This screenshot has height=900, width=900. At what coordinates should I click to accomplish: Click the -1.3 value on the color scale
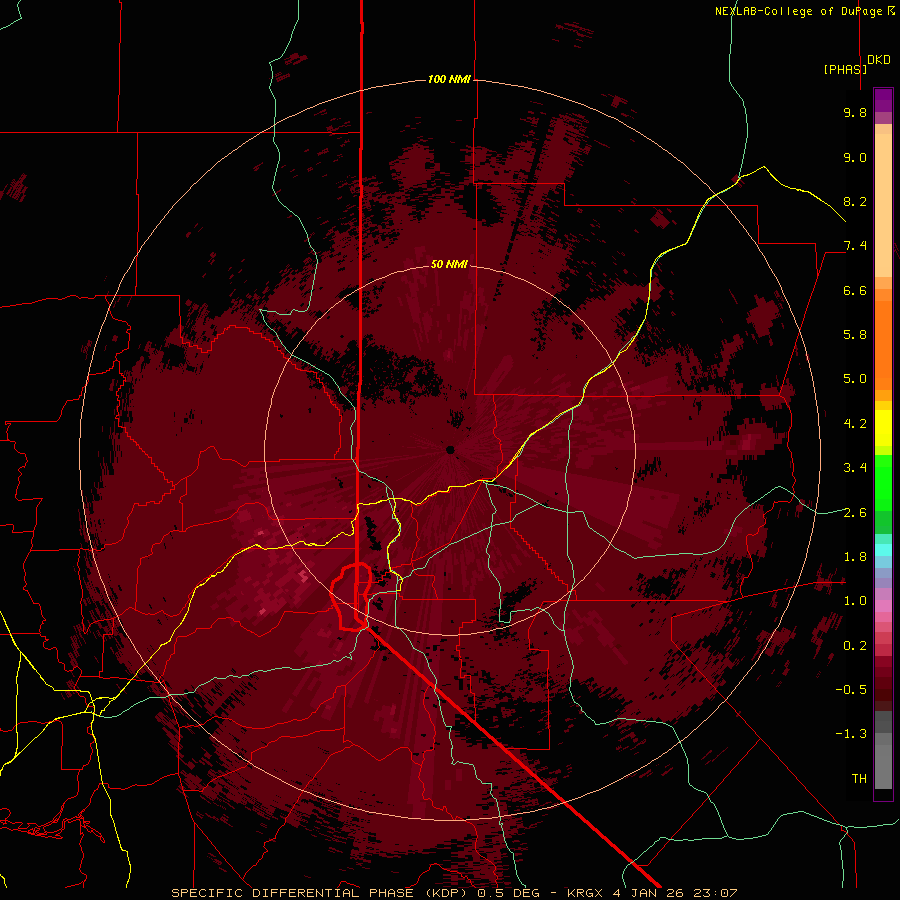coord(851,734)
